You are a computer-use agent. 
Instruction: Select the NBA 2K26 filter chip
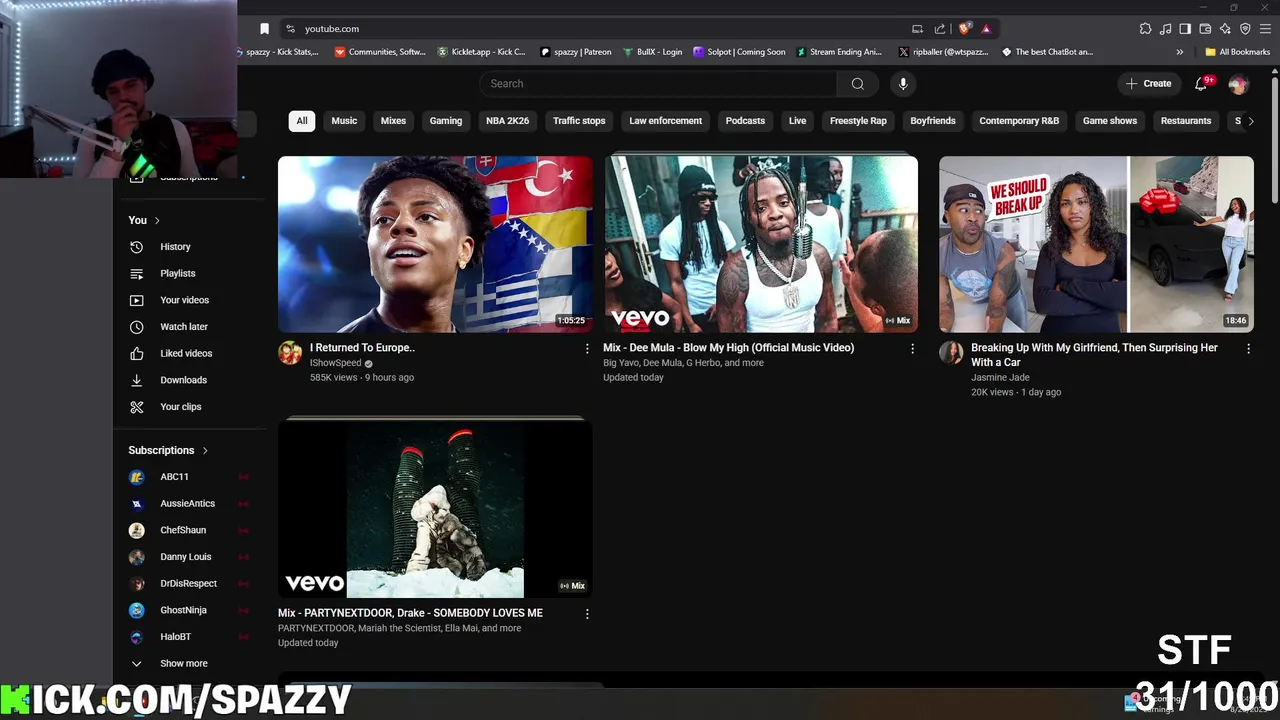coord(507,121)
